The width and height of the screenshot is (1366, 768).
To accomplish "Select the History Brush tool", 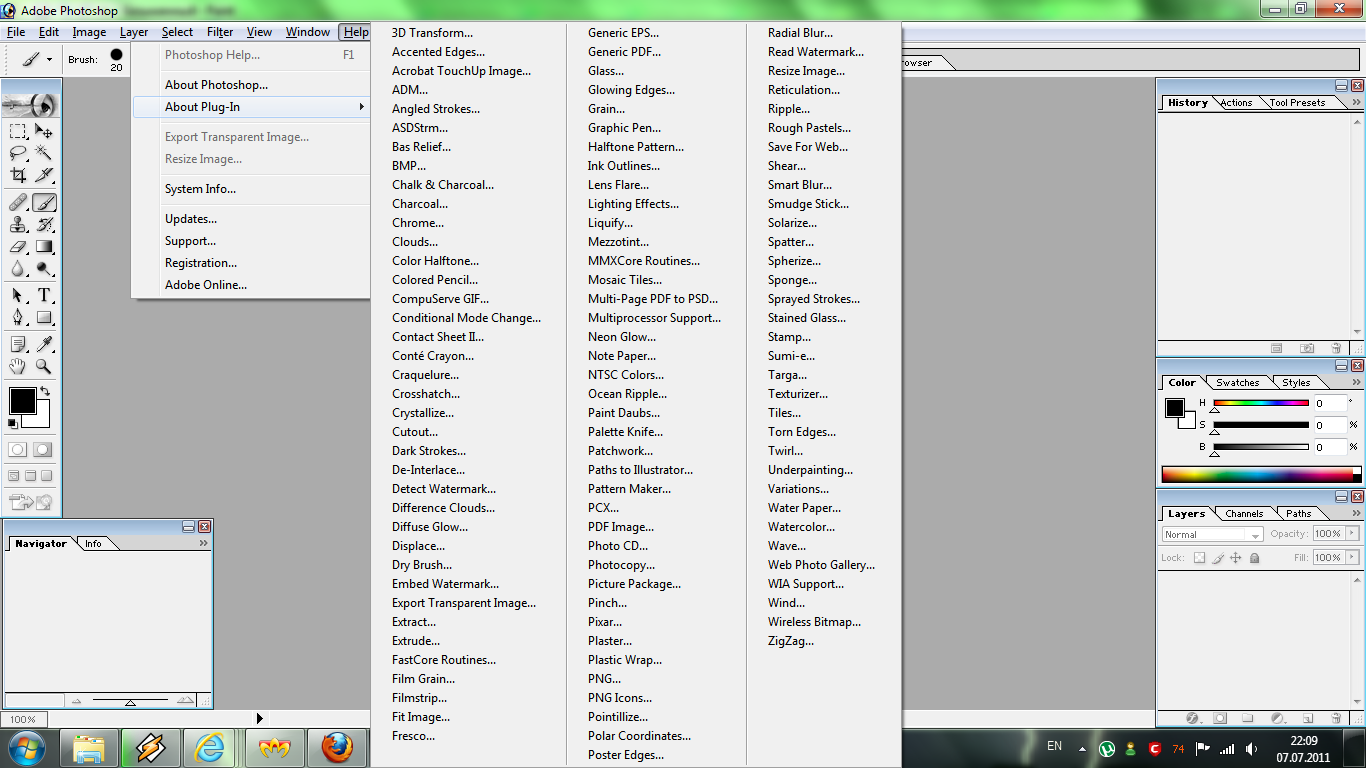I will point(44,225).
